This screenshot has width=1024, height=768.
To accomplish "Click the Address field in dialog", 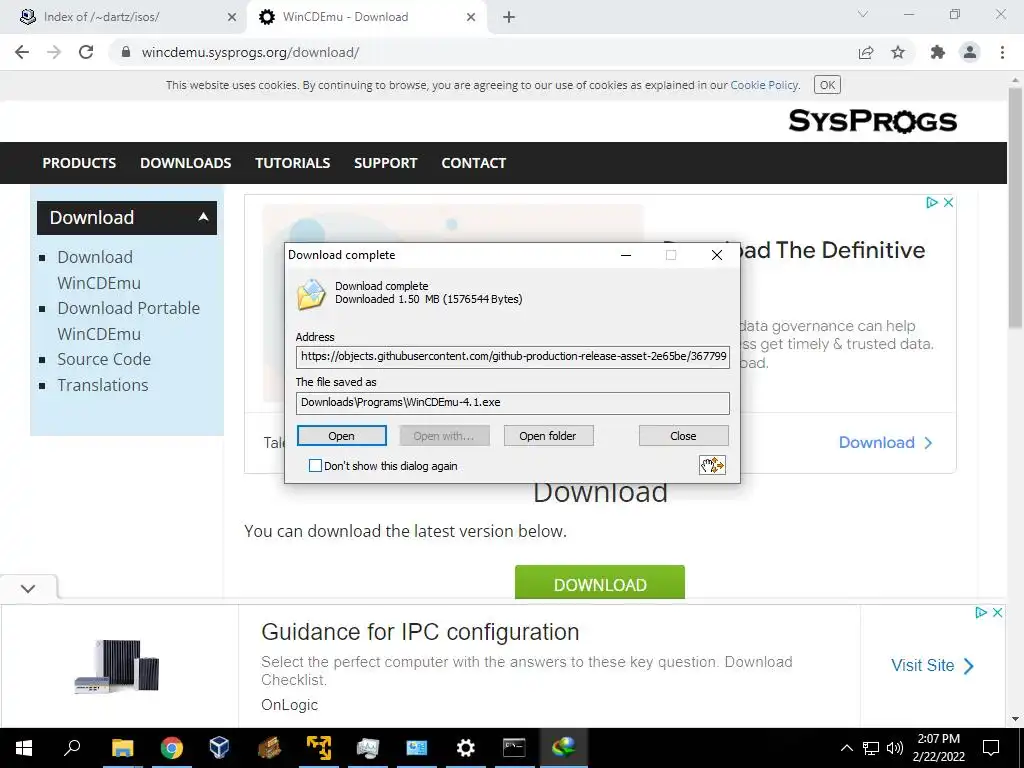I will click(513, 357).
